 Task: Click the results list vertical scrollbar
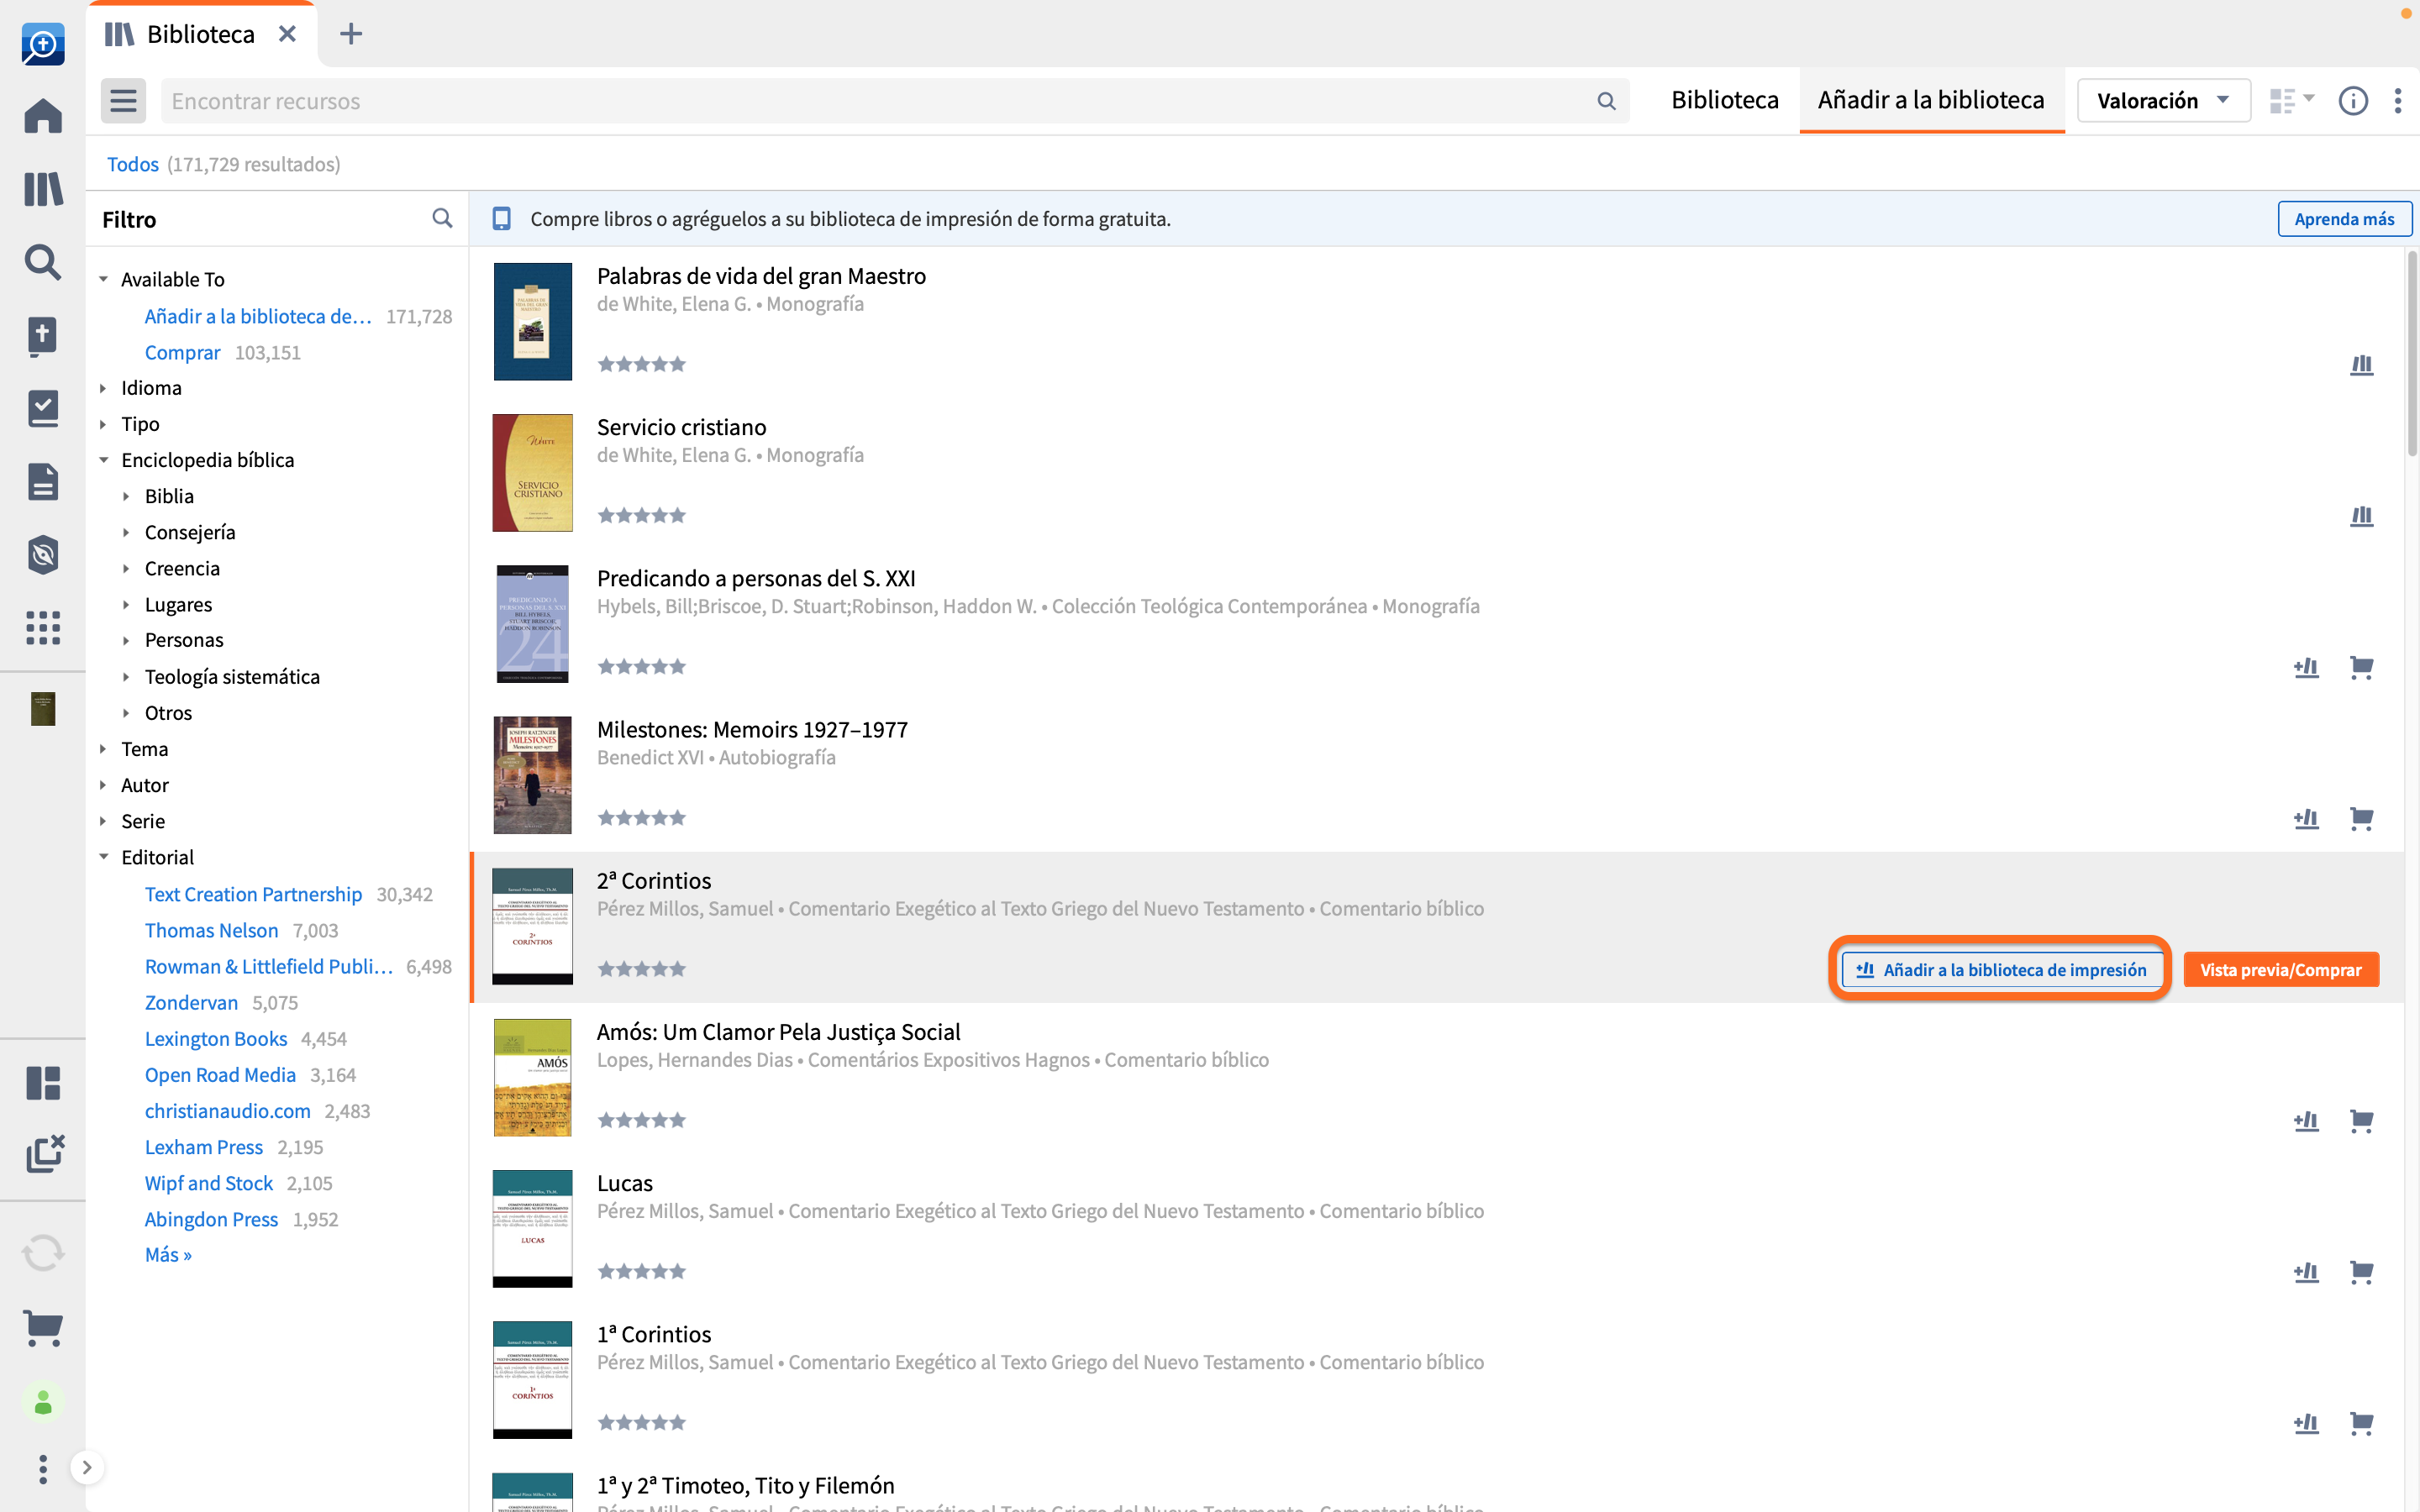point(2411,352)
